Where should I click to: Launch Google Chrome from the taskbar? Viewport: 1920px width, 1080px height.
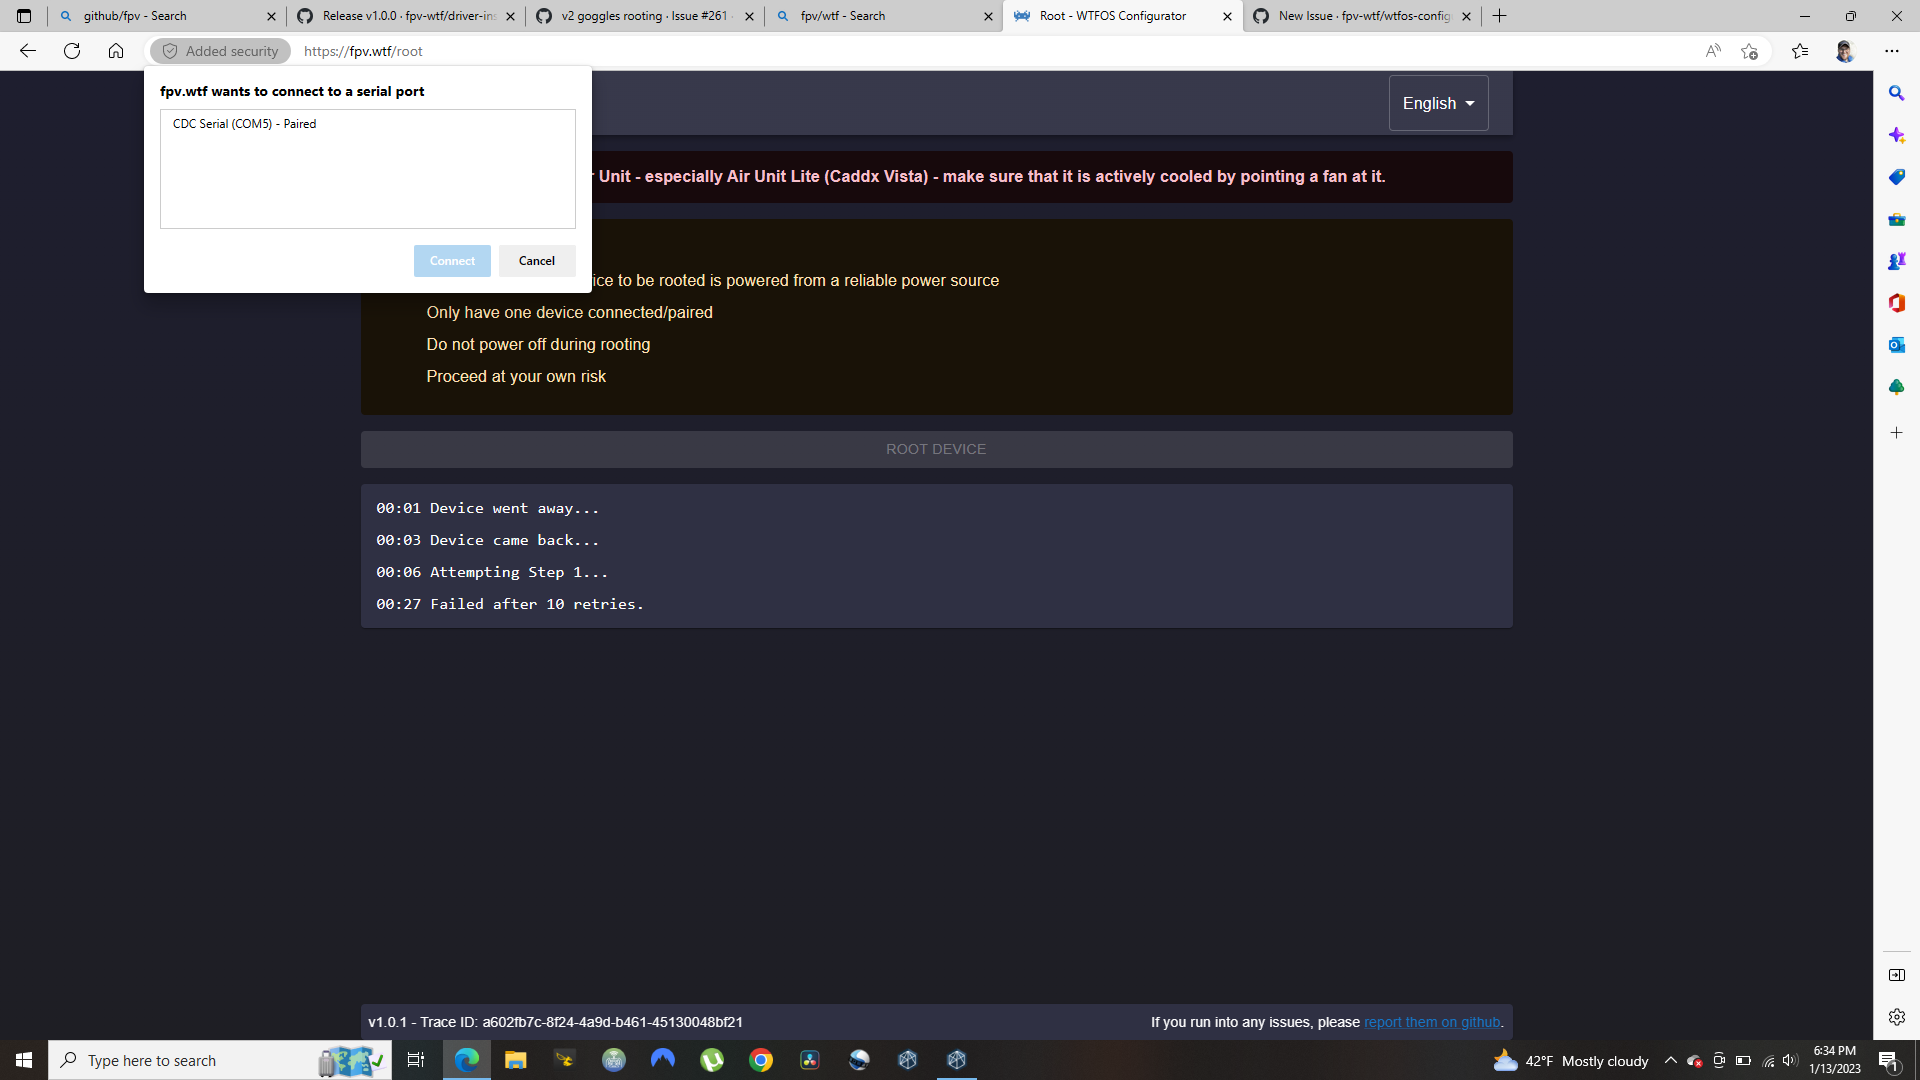pyautogui.click(x=761, y=1060)
